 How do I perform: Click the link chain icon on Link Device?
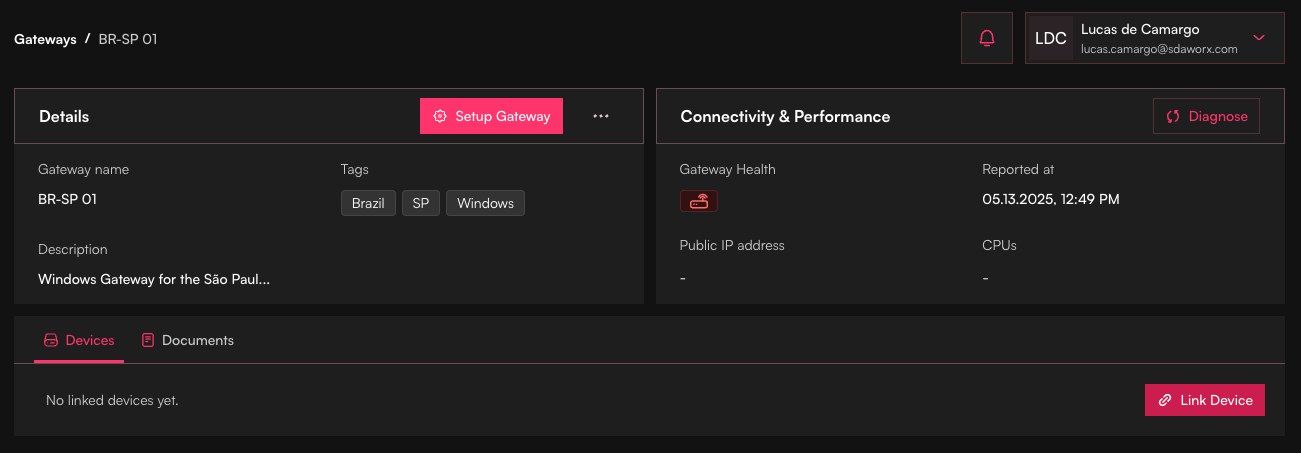[1165, 400]
